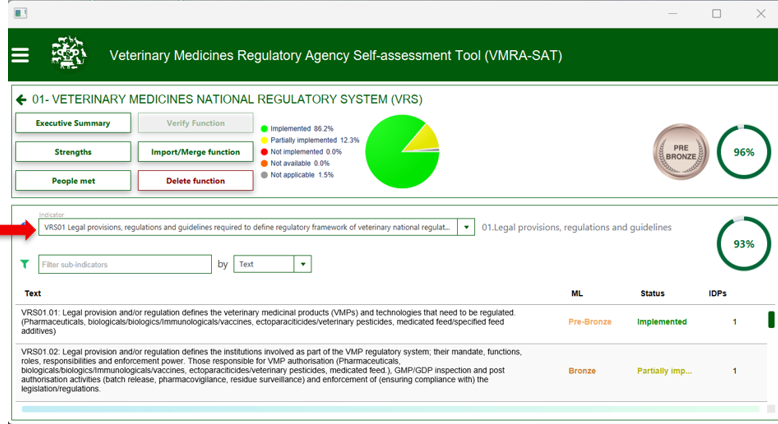Click Pre-Bronze maturity level cell
The image size is (778, 424).
click(x=590, y=322)
